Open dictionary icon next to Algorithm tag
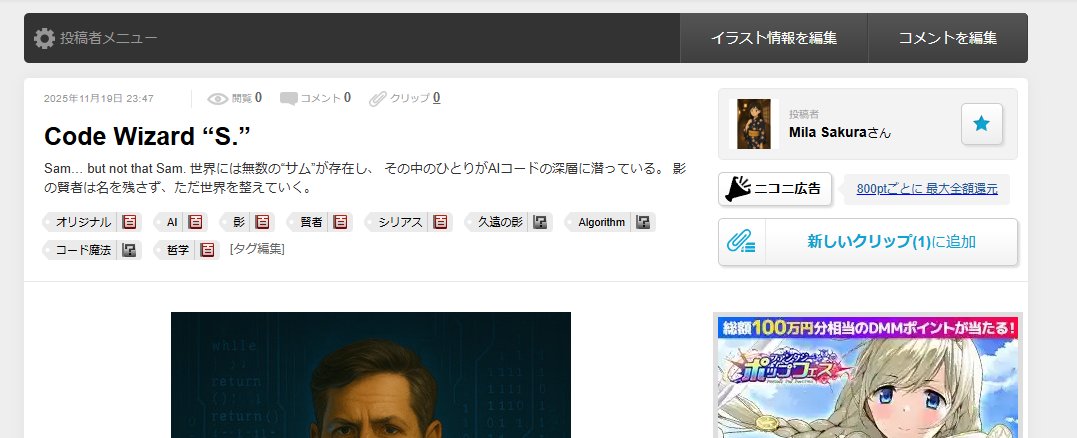Viewport: 1077px width, 438px height. click(643, 222)
